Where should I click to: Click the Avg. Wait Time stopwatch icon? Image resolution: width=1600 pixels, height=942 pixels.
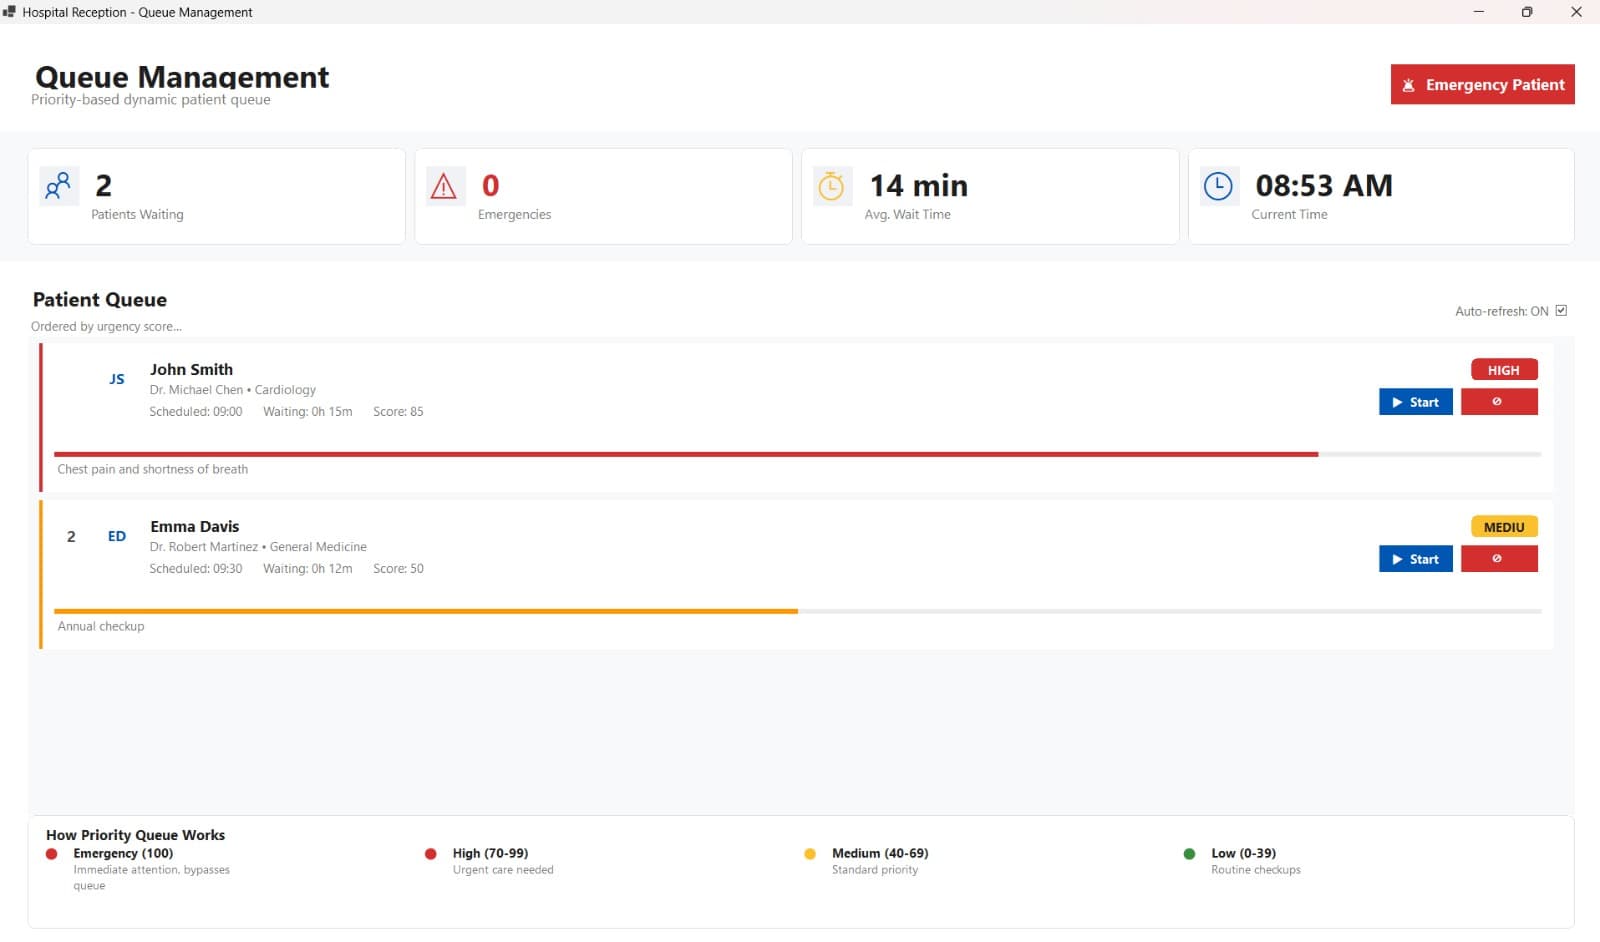coord(832,186)
